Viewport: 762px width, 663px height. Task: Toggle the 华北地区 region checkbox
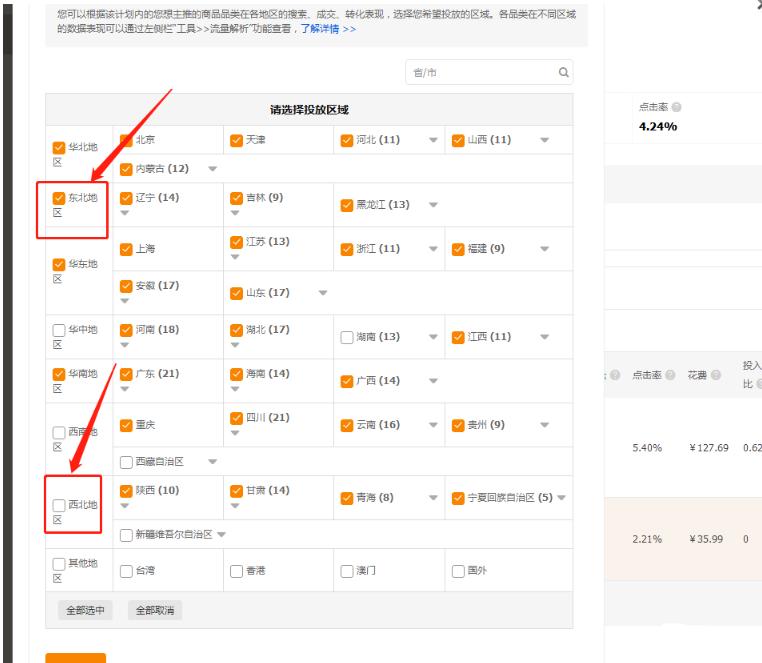(59, 147)
